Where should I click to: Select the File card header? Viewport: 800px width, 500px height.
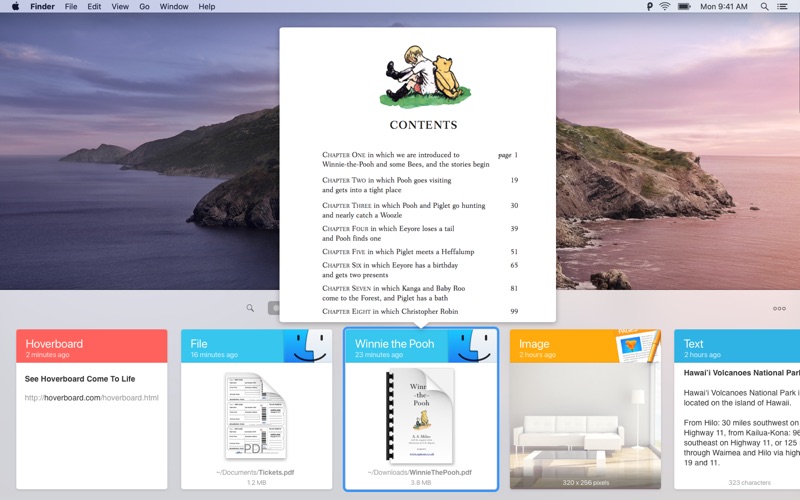point(257,346)
